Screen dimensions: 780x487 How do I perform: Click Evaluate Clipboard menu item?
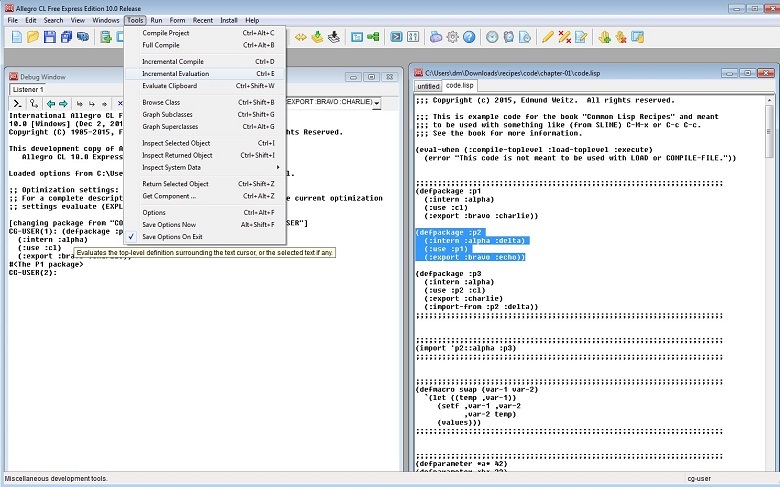tap(169, 86)
